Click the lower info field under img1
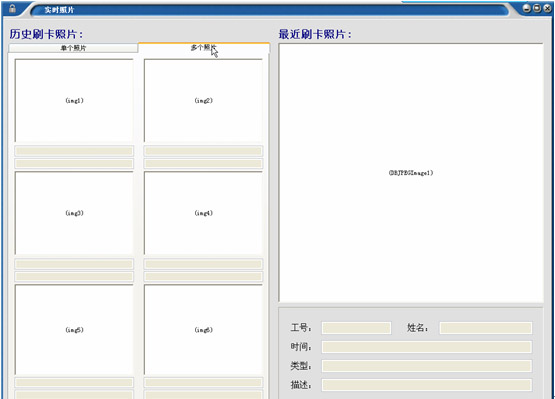 pos(74,164)
